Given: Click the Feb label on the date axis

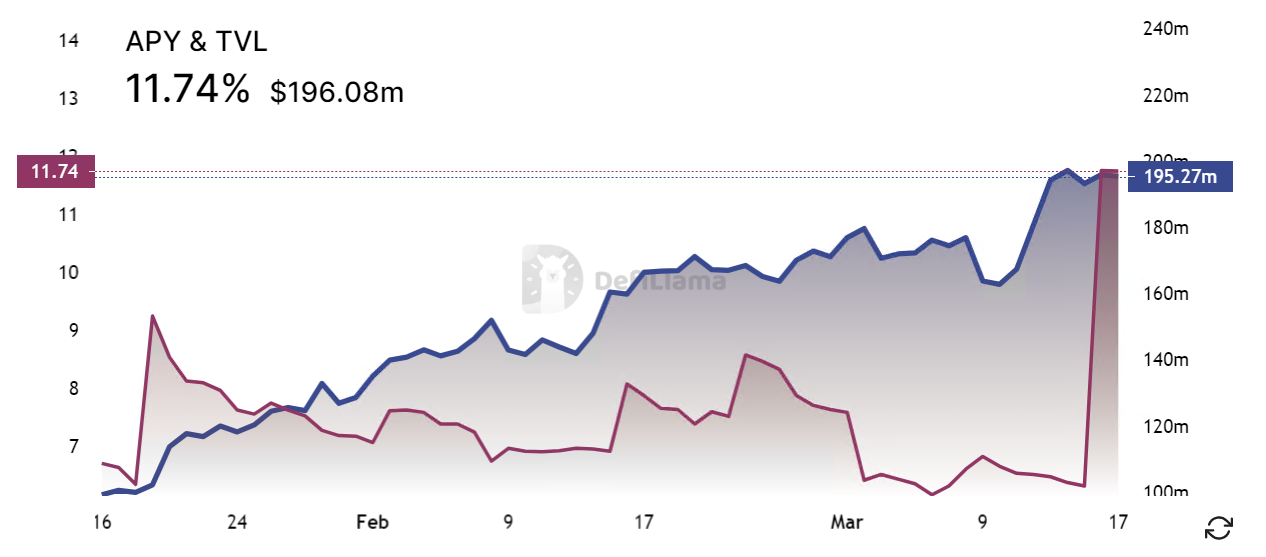Looking at the screenshot, I should pyautogui.click(x=372, y=522).
